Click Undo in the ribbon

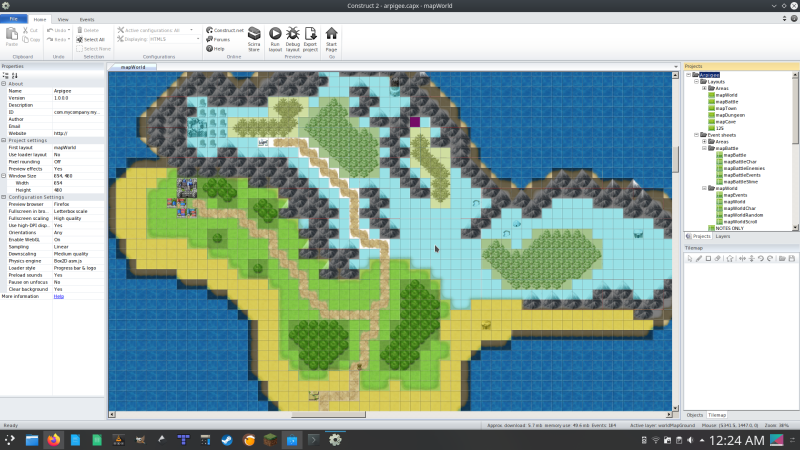point(58,30)
